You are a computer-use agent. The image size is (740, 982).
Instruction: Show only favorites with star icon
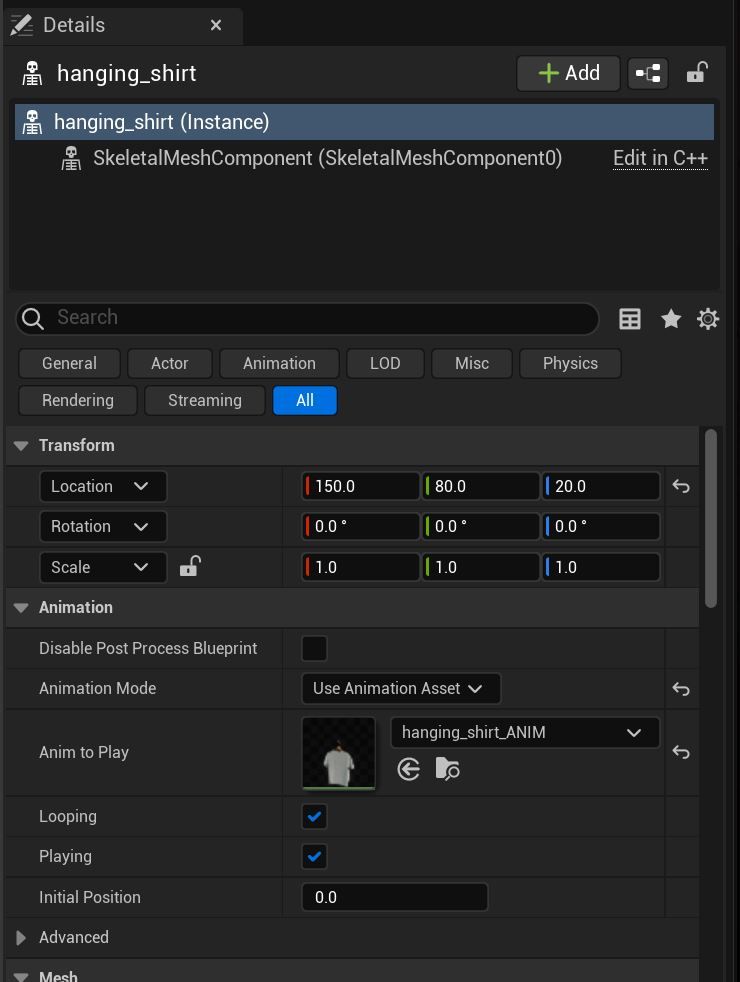671,319
